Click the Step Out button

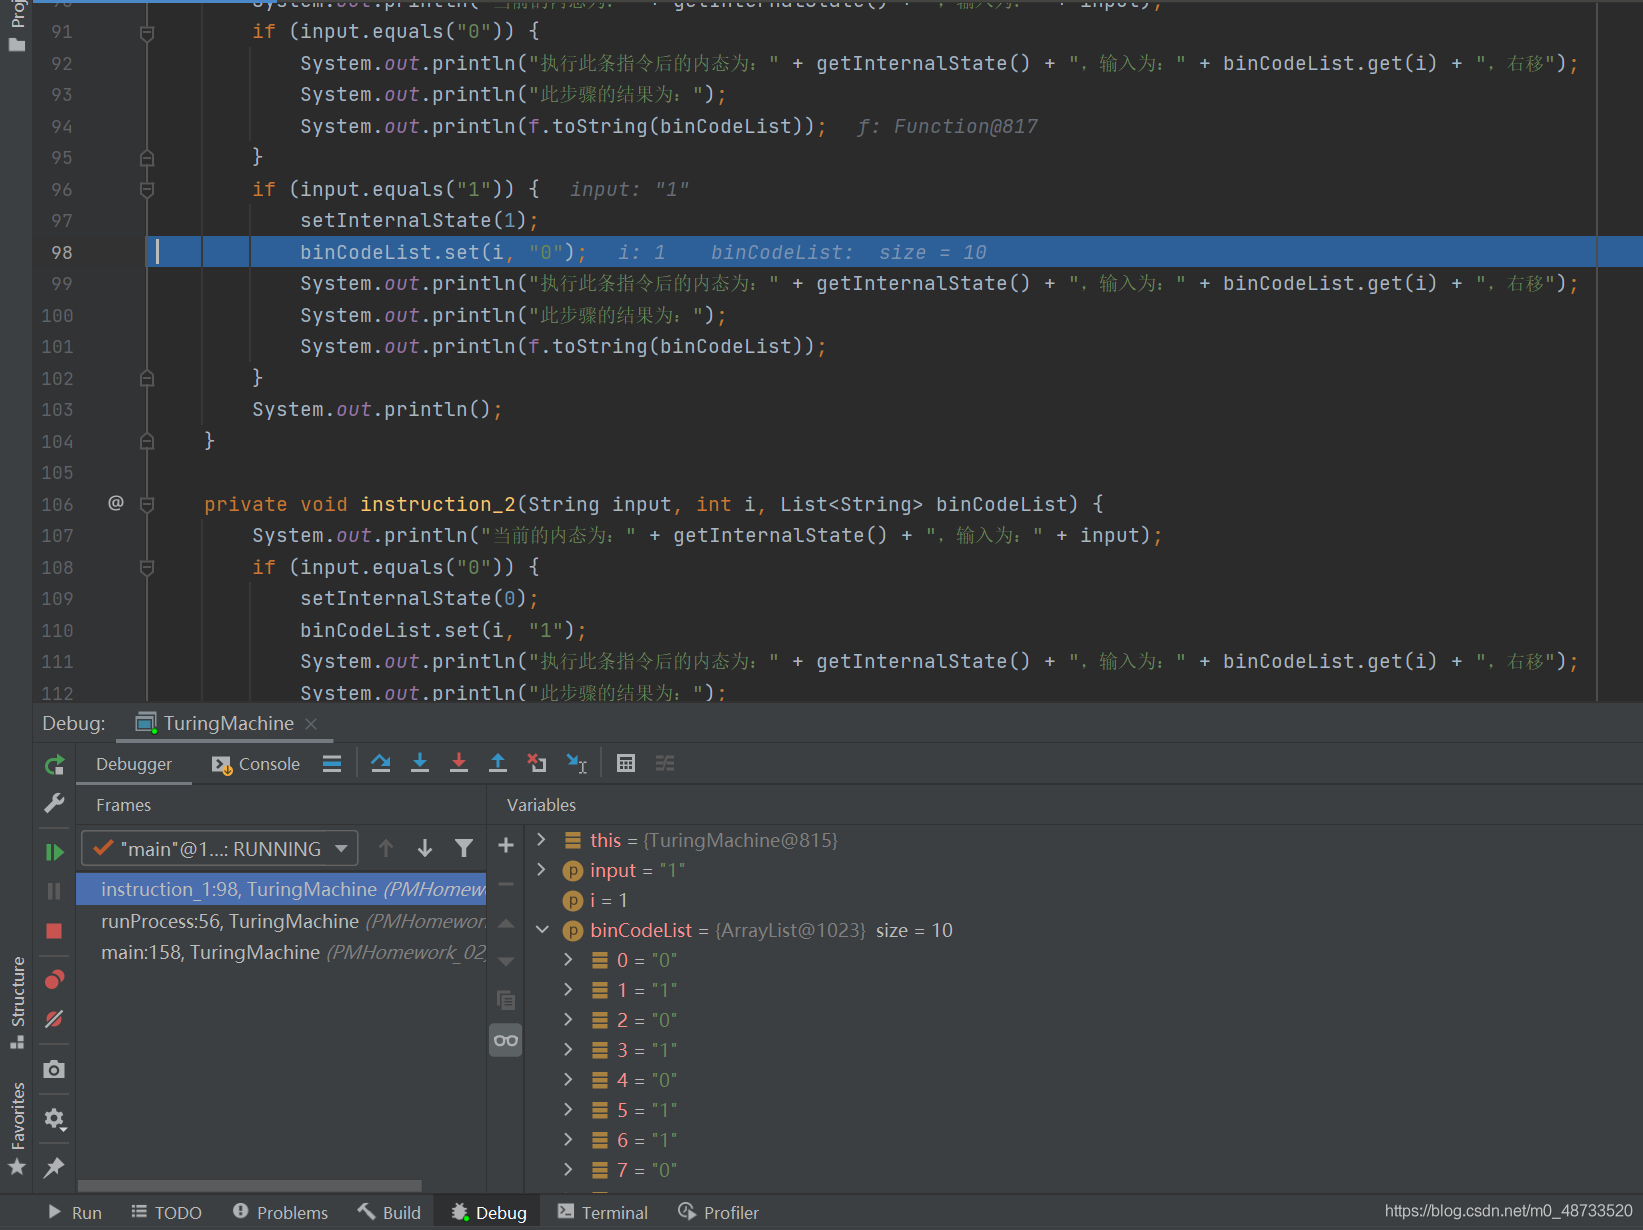(x=497, y=763)
